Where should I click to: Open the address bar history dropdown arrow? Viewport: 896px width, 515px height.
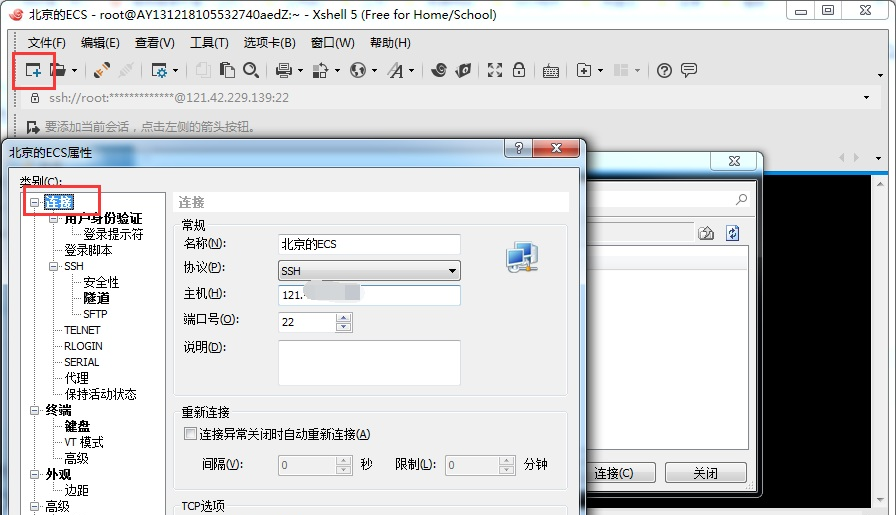coord(866,98)
